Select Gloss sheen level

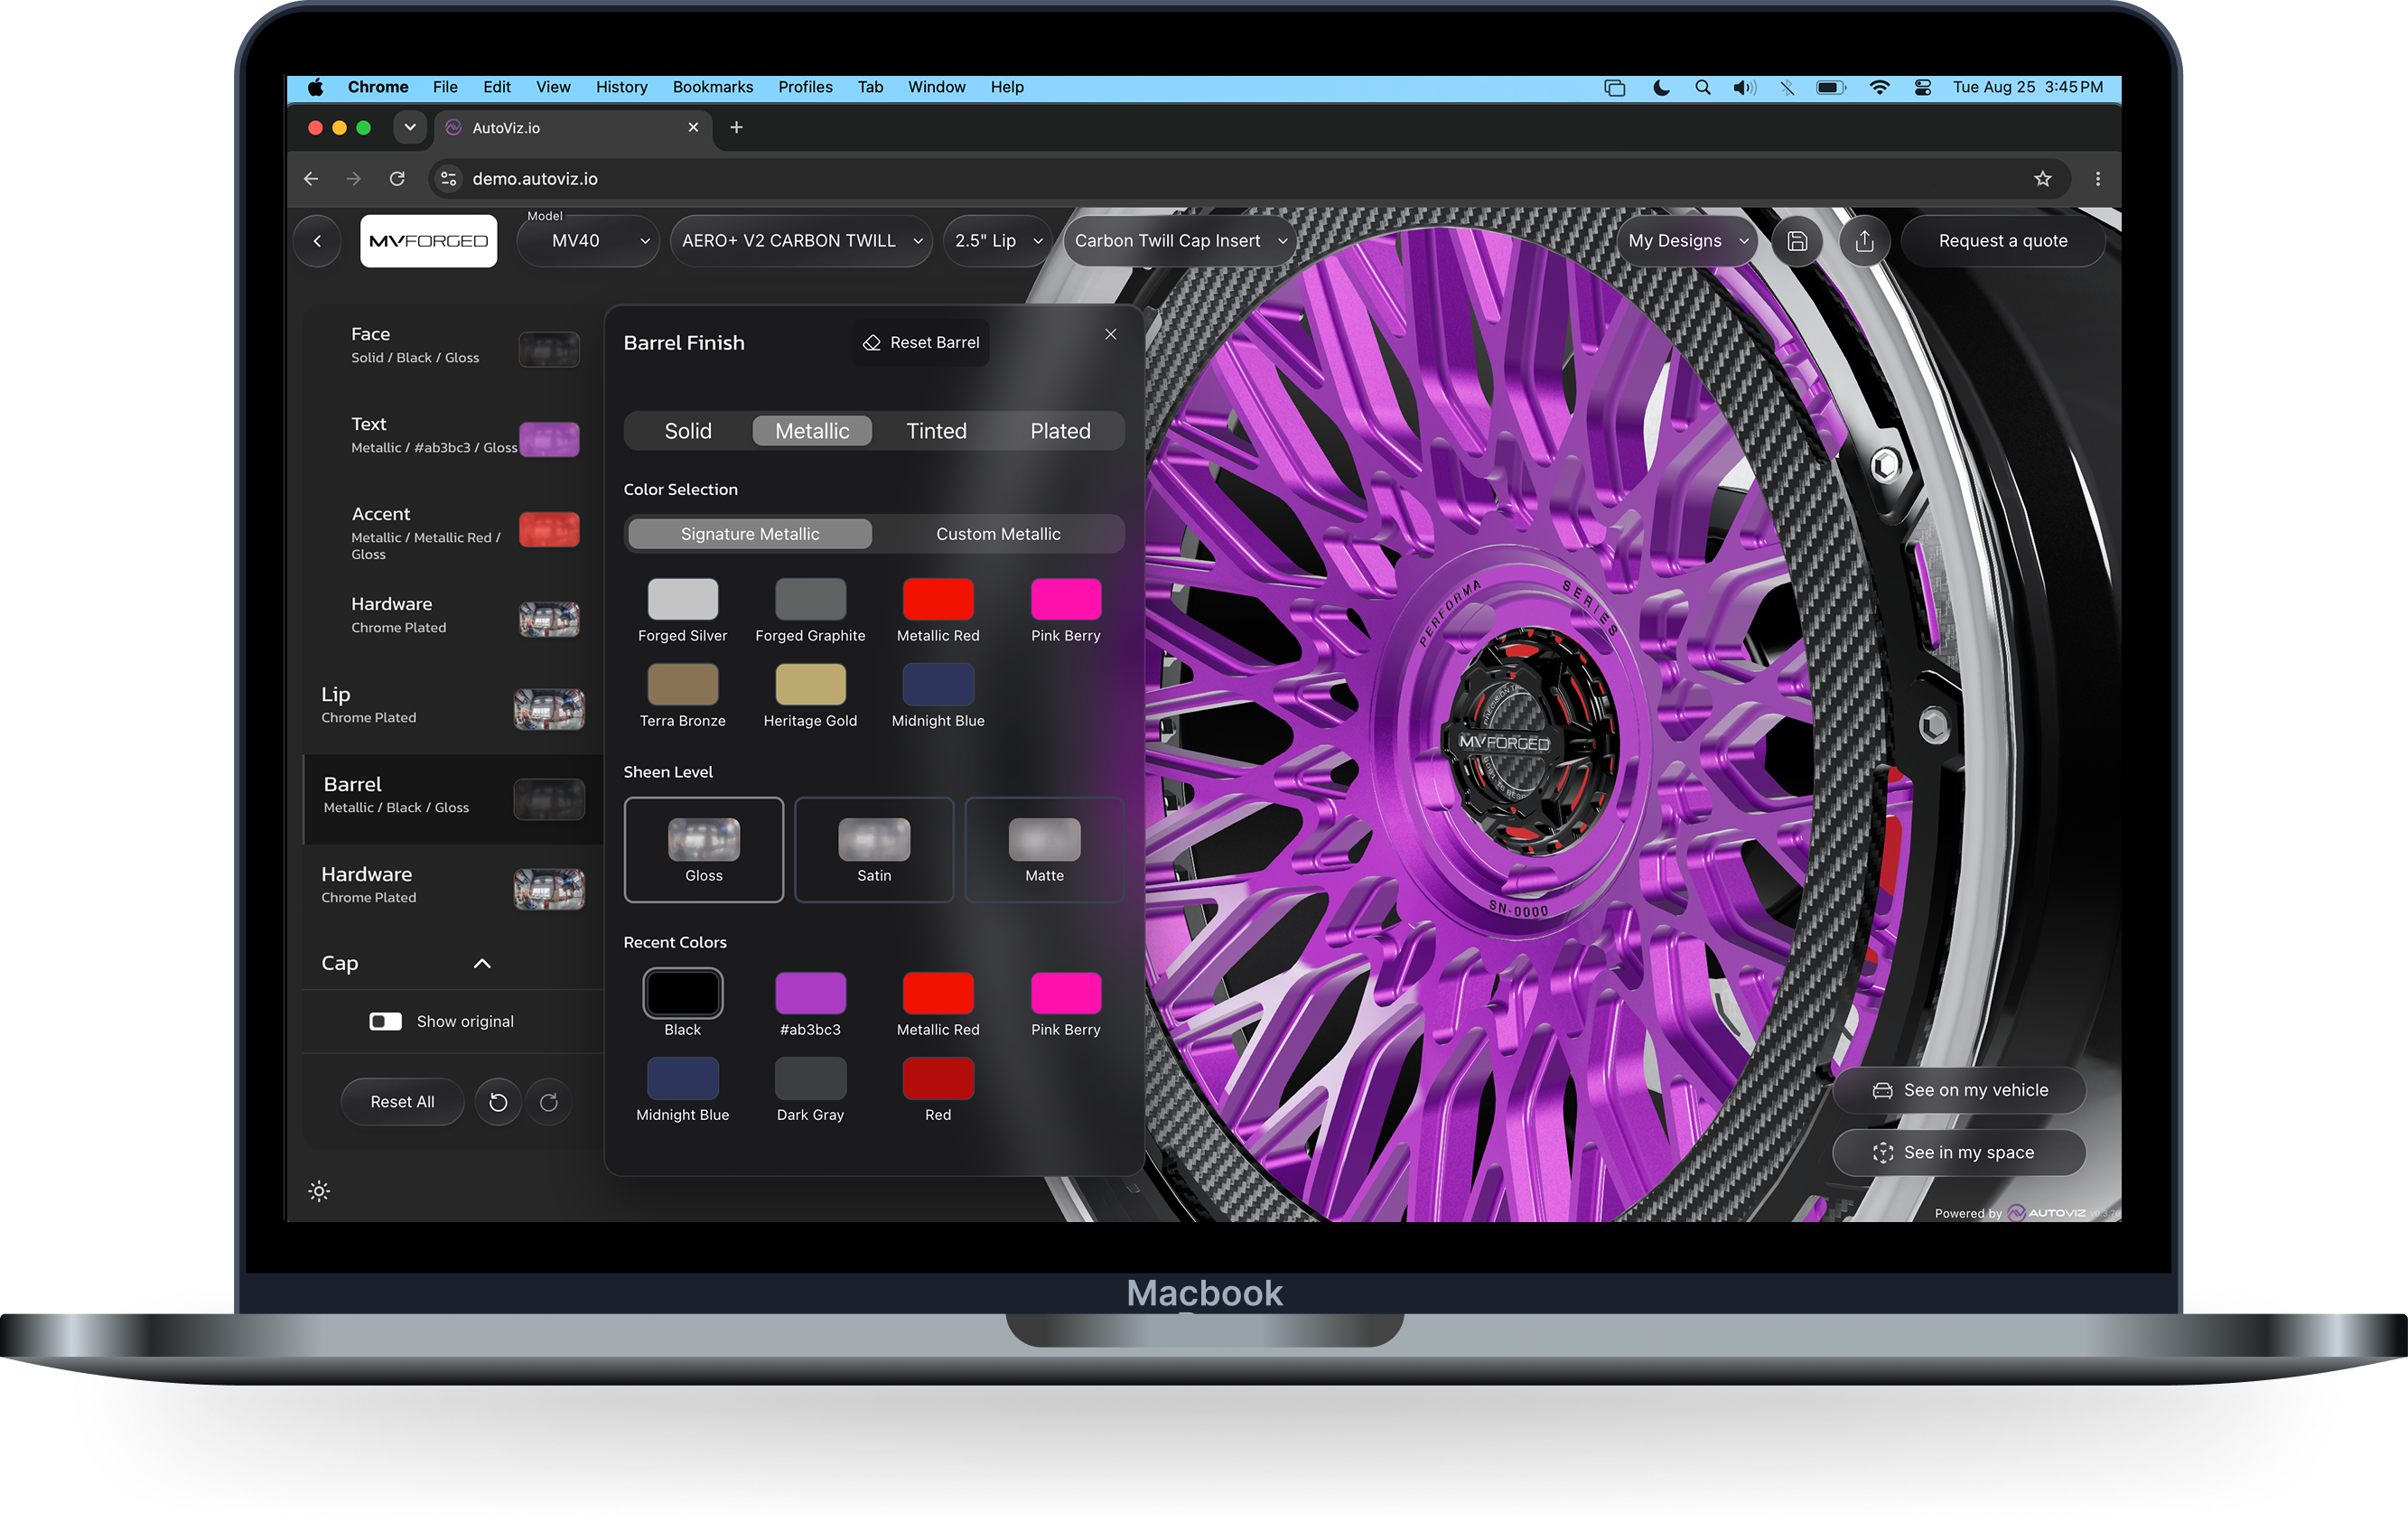click(703, 850)
